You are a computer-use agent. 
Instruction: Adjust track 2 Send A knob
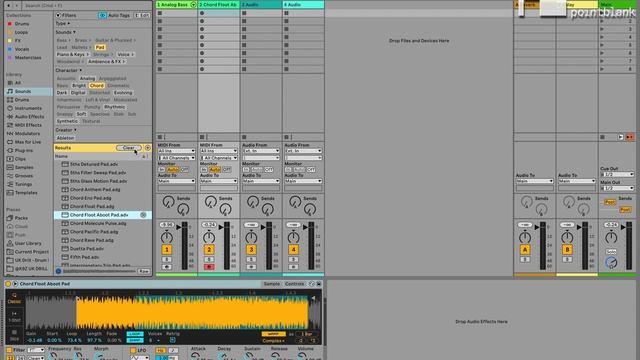tap(211, 201)
